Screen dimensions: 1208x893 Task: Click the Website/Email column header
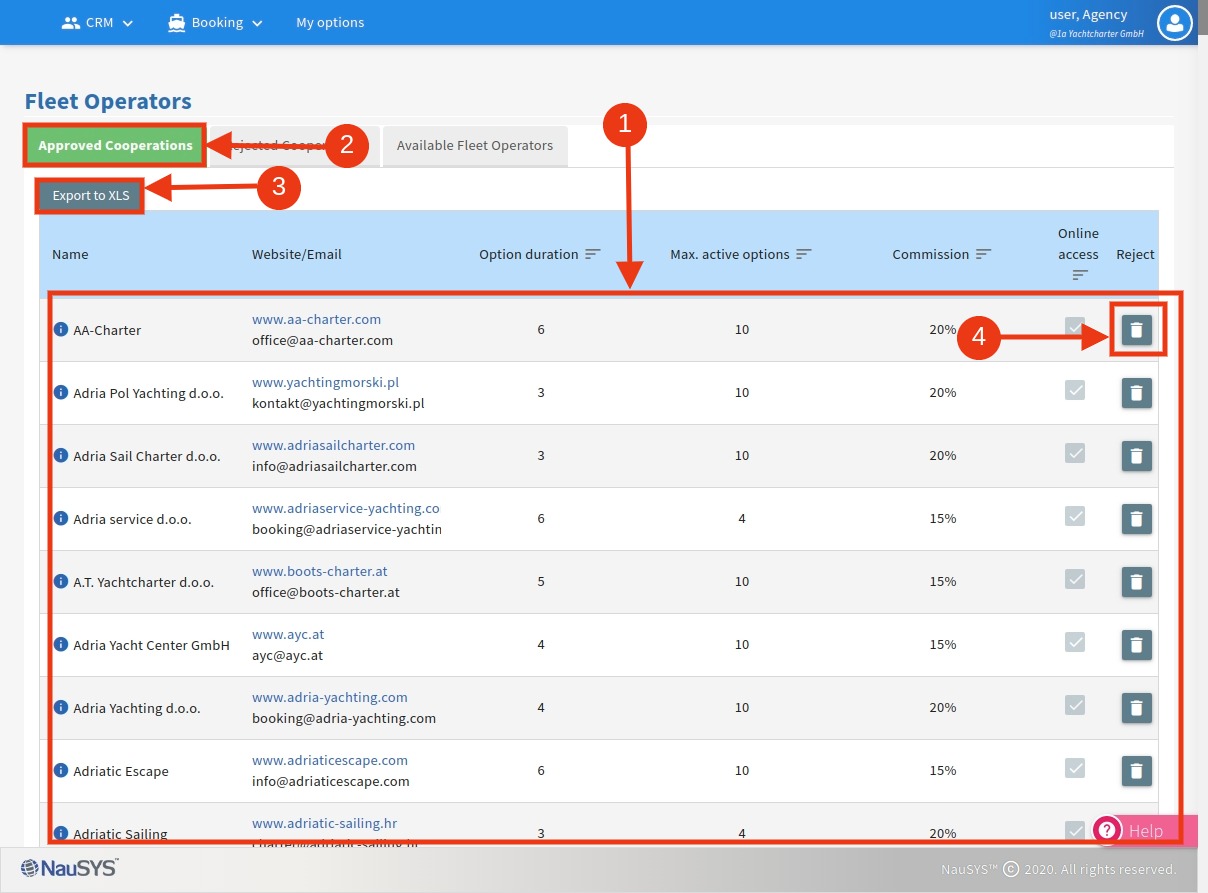pos(296,254)
